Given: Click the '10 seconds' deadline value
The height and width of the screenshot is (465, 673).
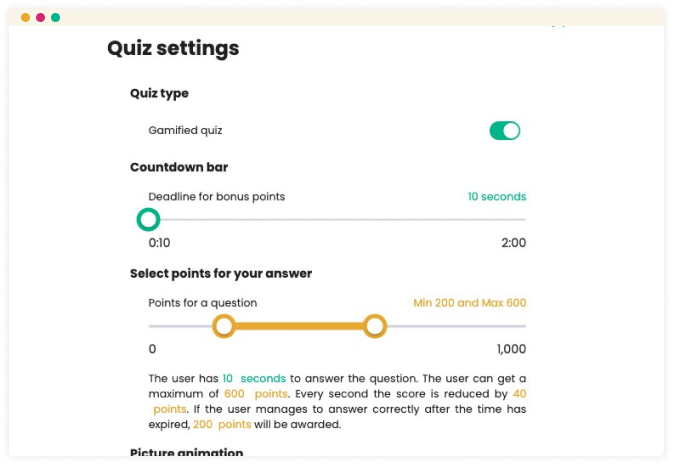Looking at the screenshot, I should (x=496, y=196).
